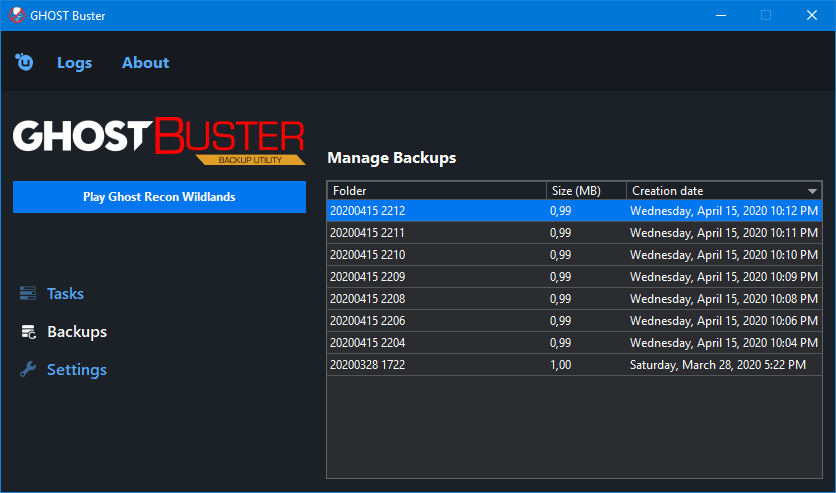Image resolution: width=836 pixels, height=493 pixels.
Task: Toggle the Creation date sort arrow
Action: [812, 191]
